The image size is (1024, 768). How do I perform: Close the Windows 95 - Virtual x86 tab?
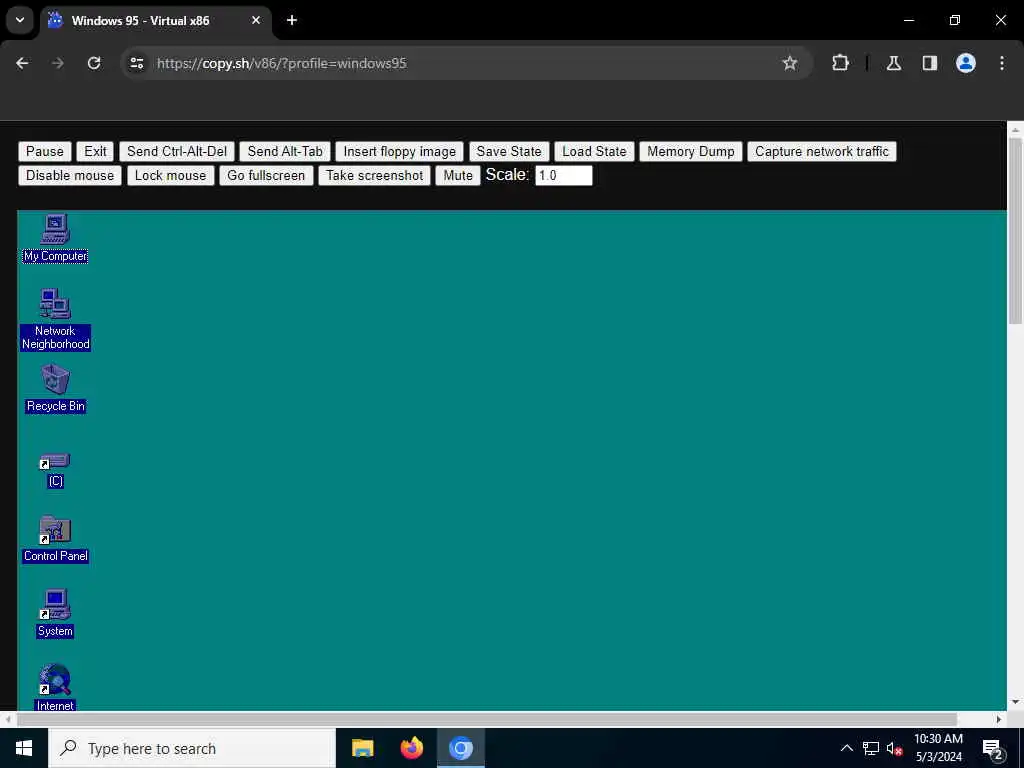click(x=256, y=20)
